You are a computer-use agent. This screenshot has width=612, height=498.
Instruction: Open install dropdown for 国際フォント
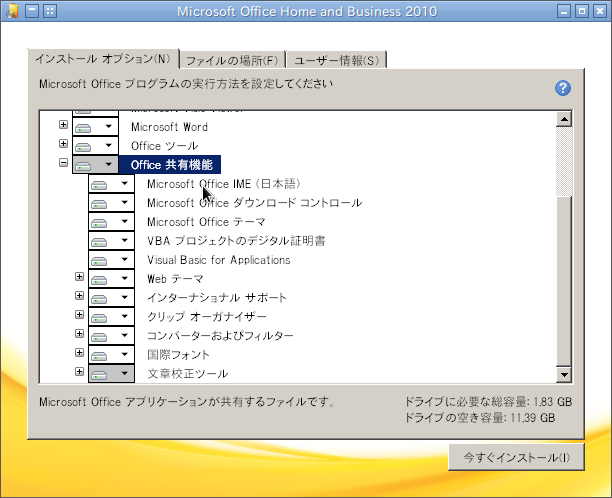pyautogui.click(x=112, y=355)
